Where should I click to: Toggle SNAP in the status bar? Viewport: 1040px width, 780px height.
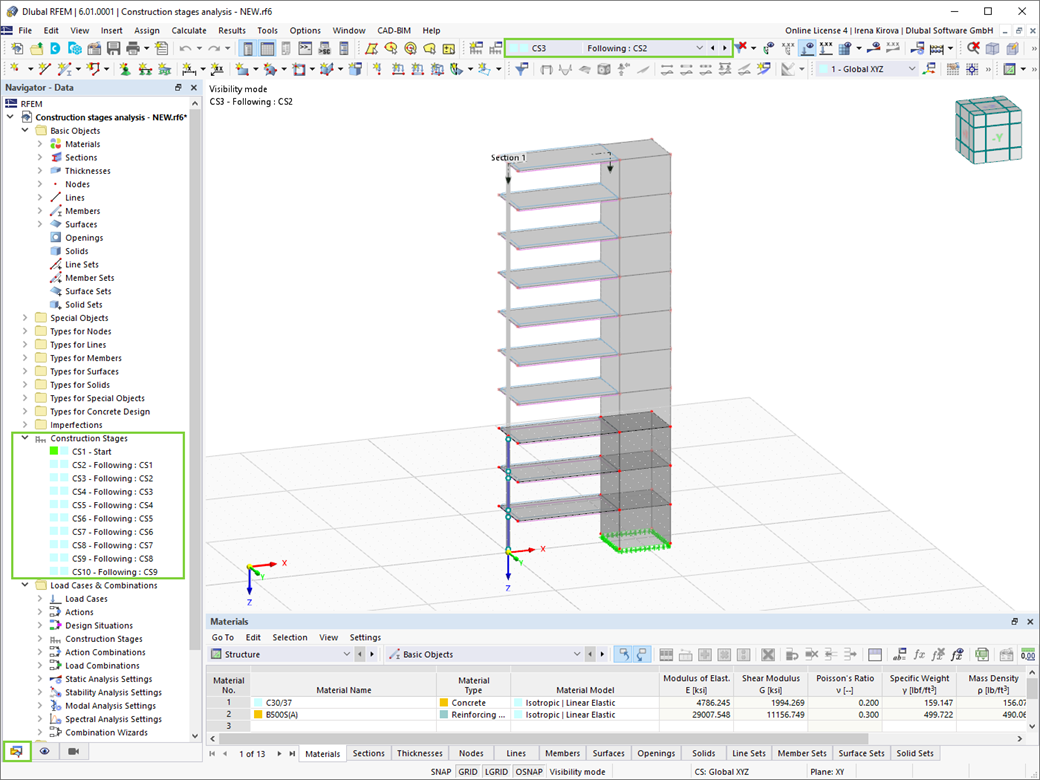tap(441, 771)
